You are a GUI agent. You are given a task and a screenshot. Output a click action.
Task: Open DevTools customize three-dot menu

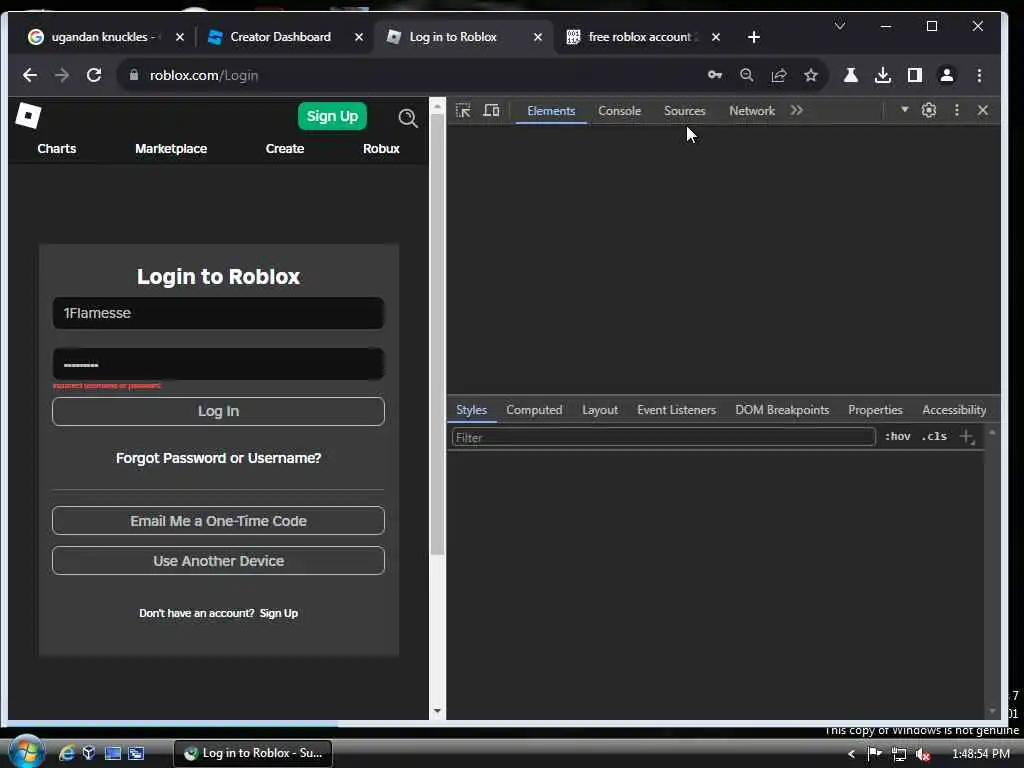[x=957, y=110]
